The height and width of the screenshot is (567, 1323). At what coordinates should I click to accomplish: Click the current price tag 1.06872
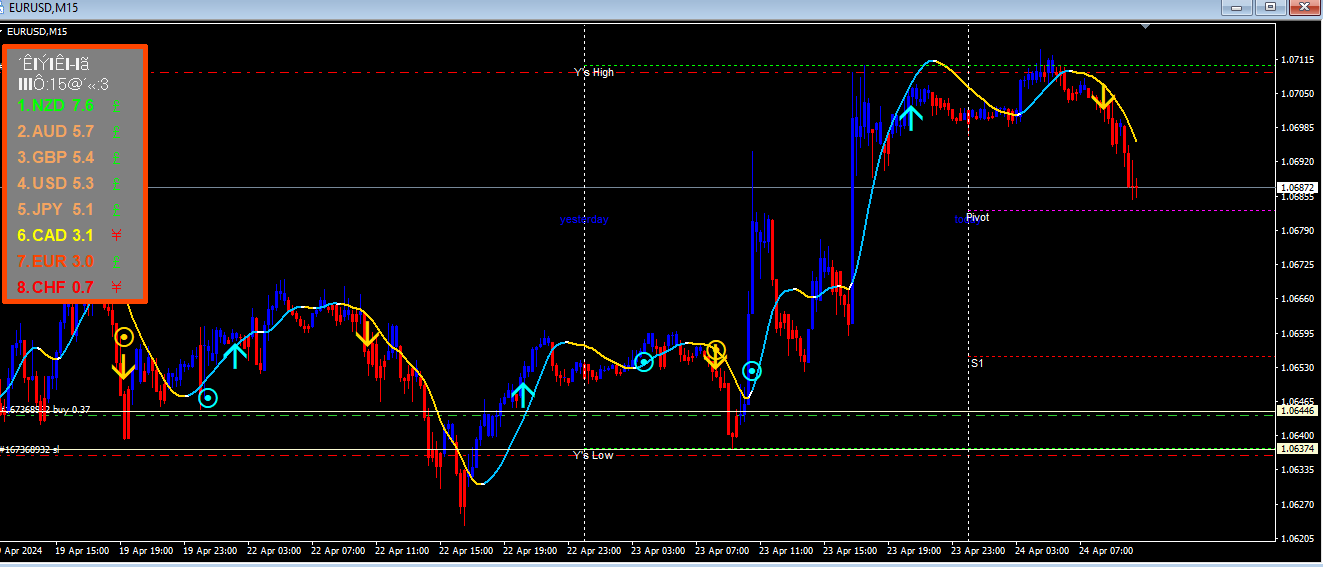[x=1296, y=188]
